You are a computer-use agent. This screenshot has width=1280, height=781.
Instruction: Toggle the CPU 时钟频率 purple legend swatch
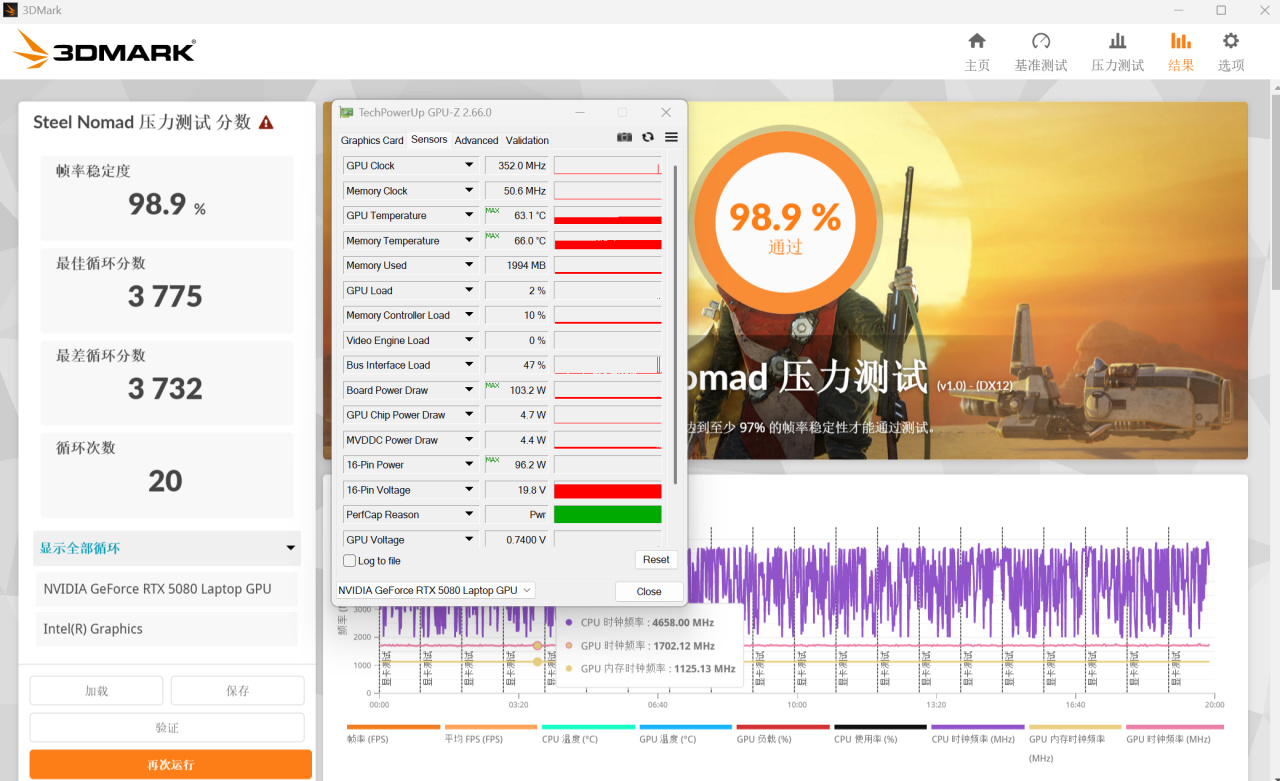pyautogui.click(x=978, y=727)
